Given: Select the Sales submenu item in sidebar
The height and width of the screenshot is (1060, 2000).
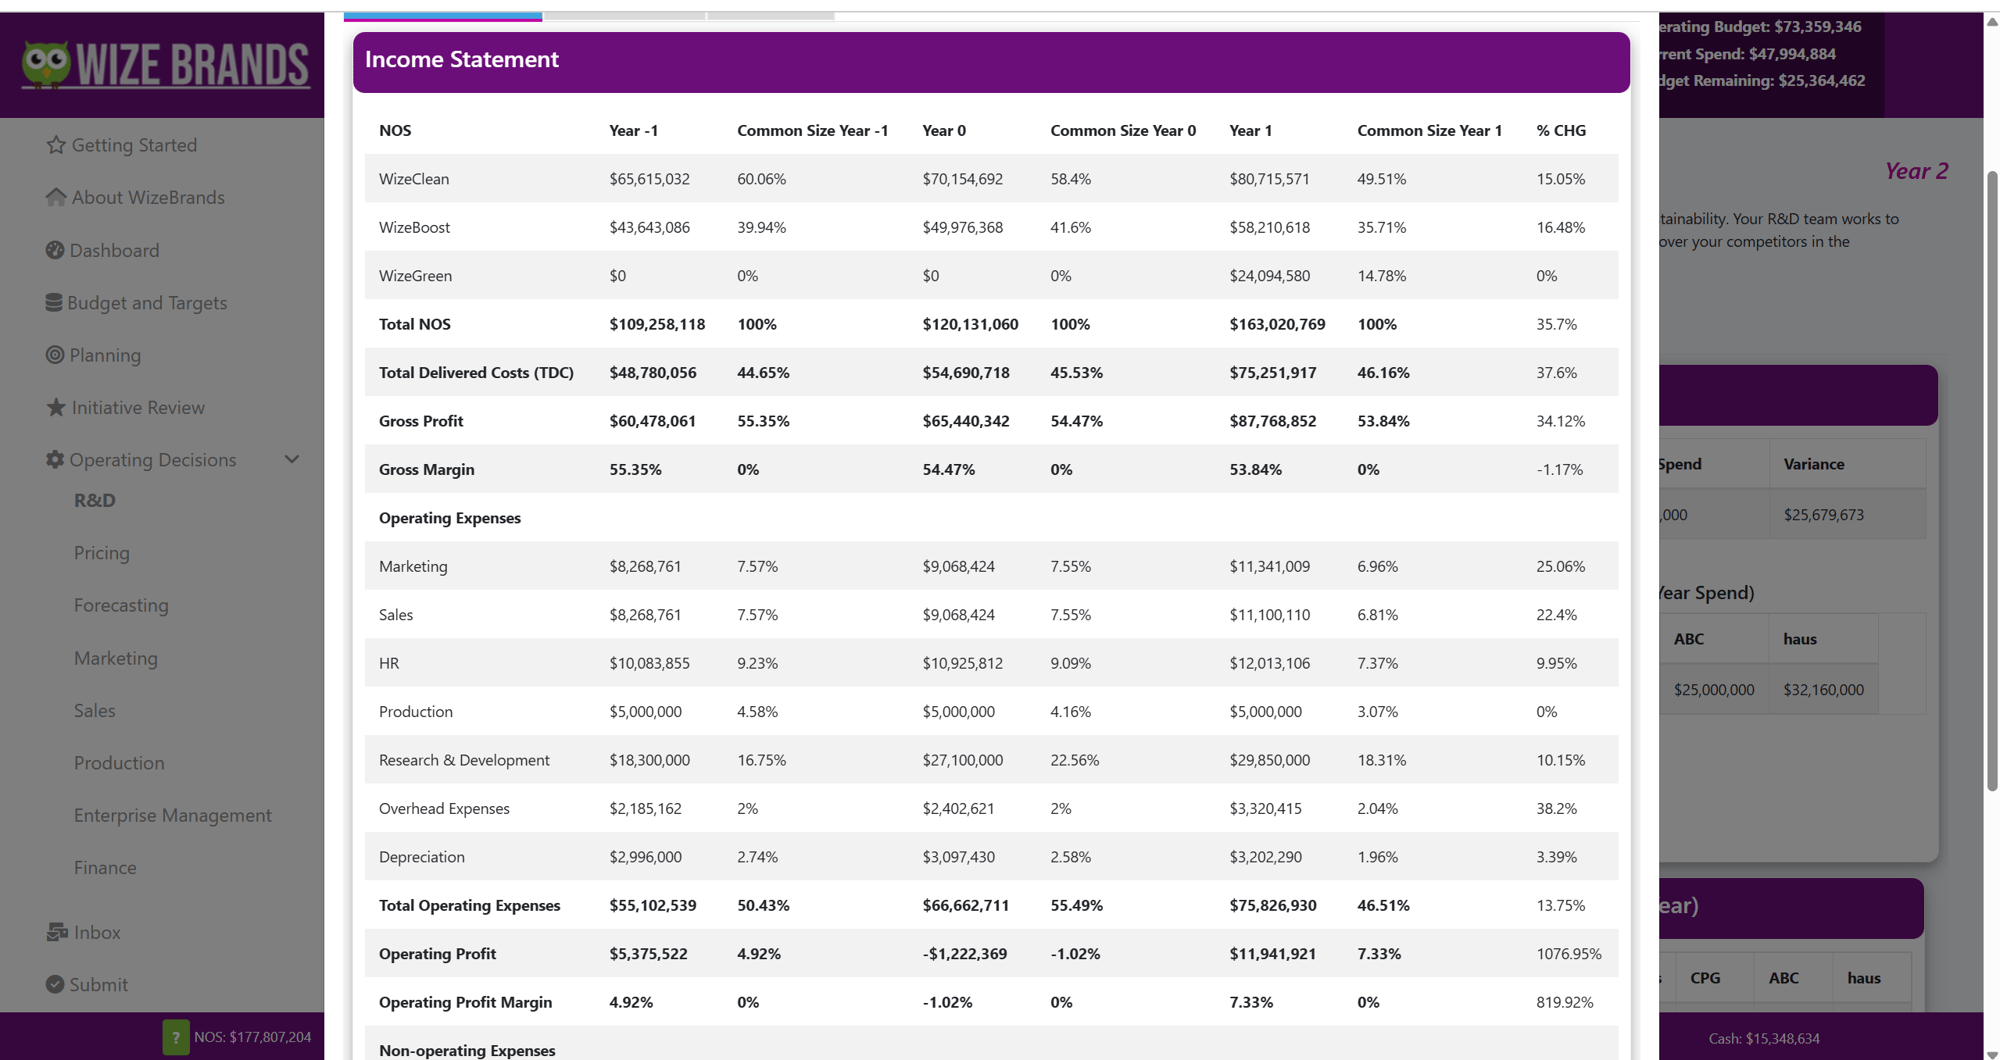Looking at the screenshot, I should pos(95,710).
